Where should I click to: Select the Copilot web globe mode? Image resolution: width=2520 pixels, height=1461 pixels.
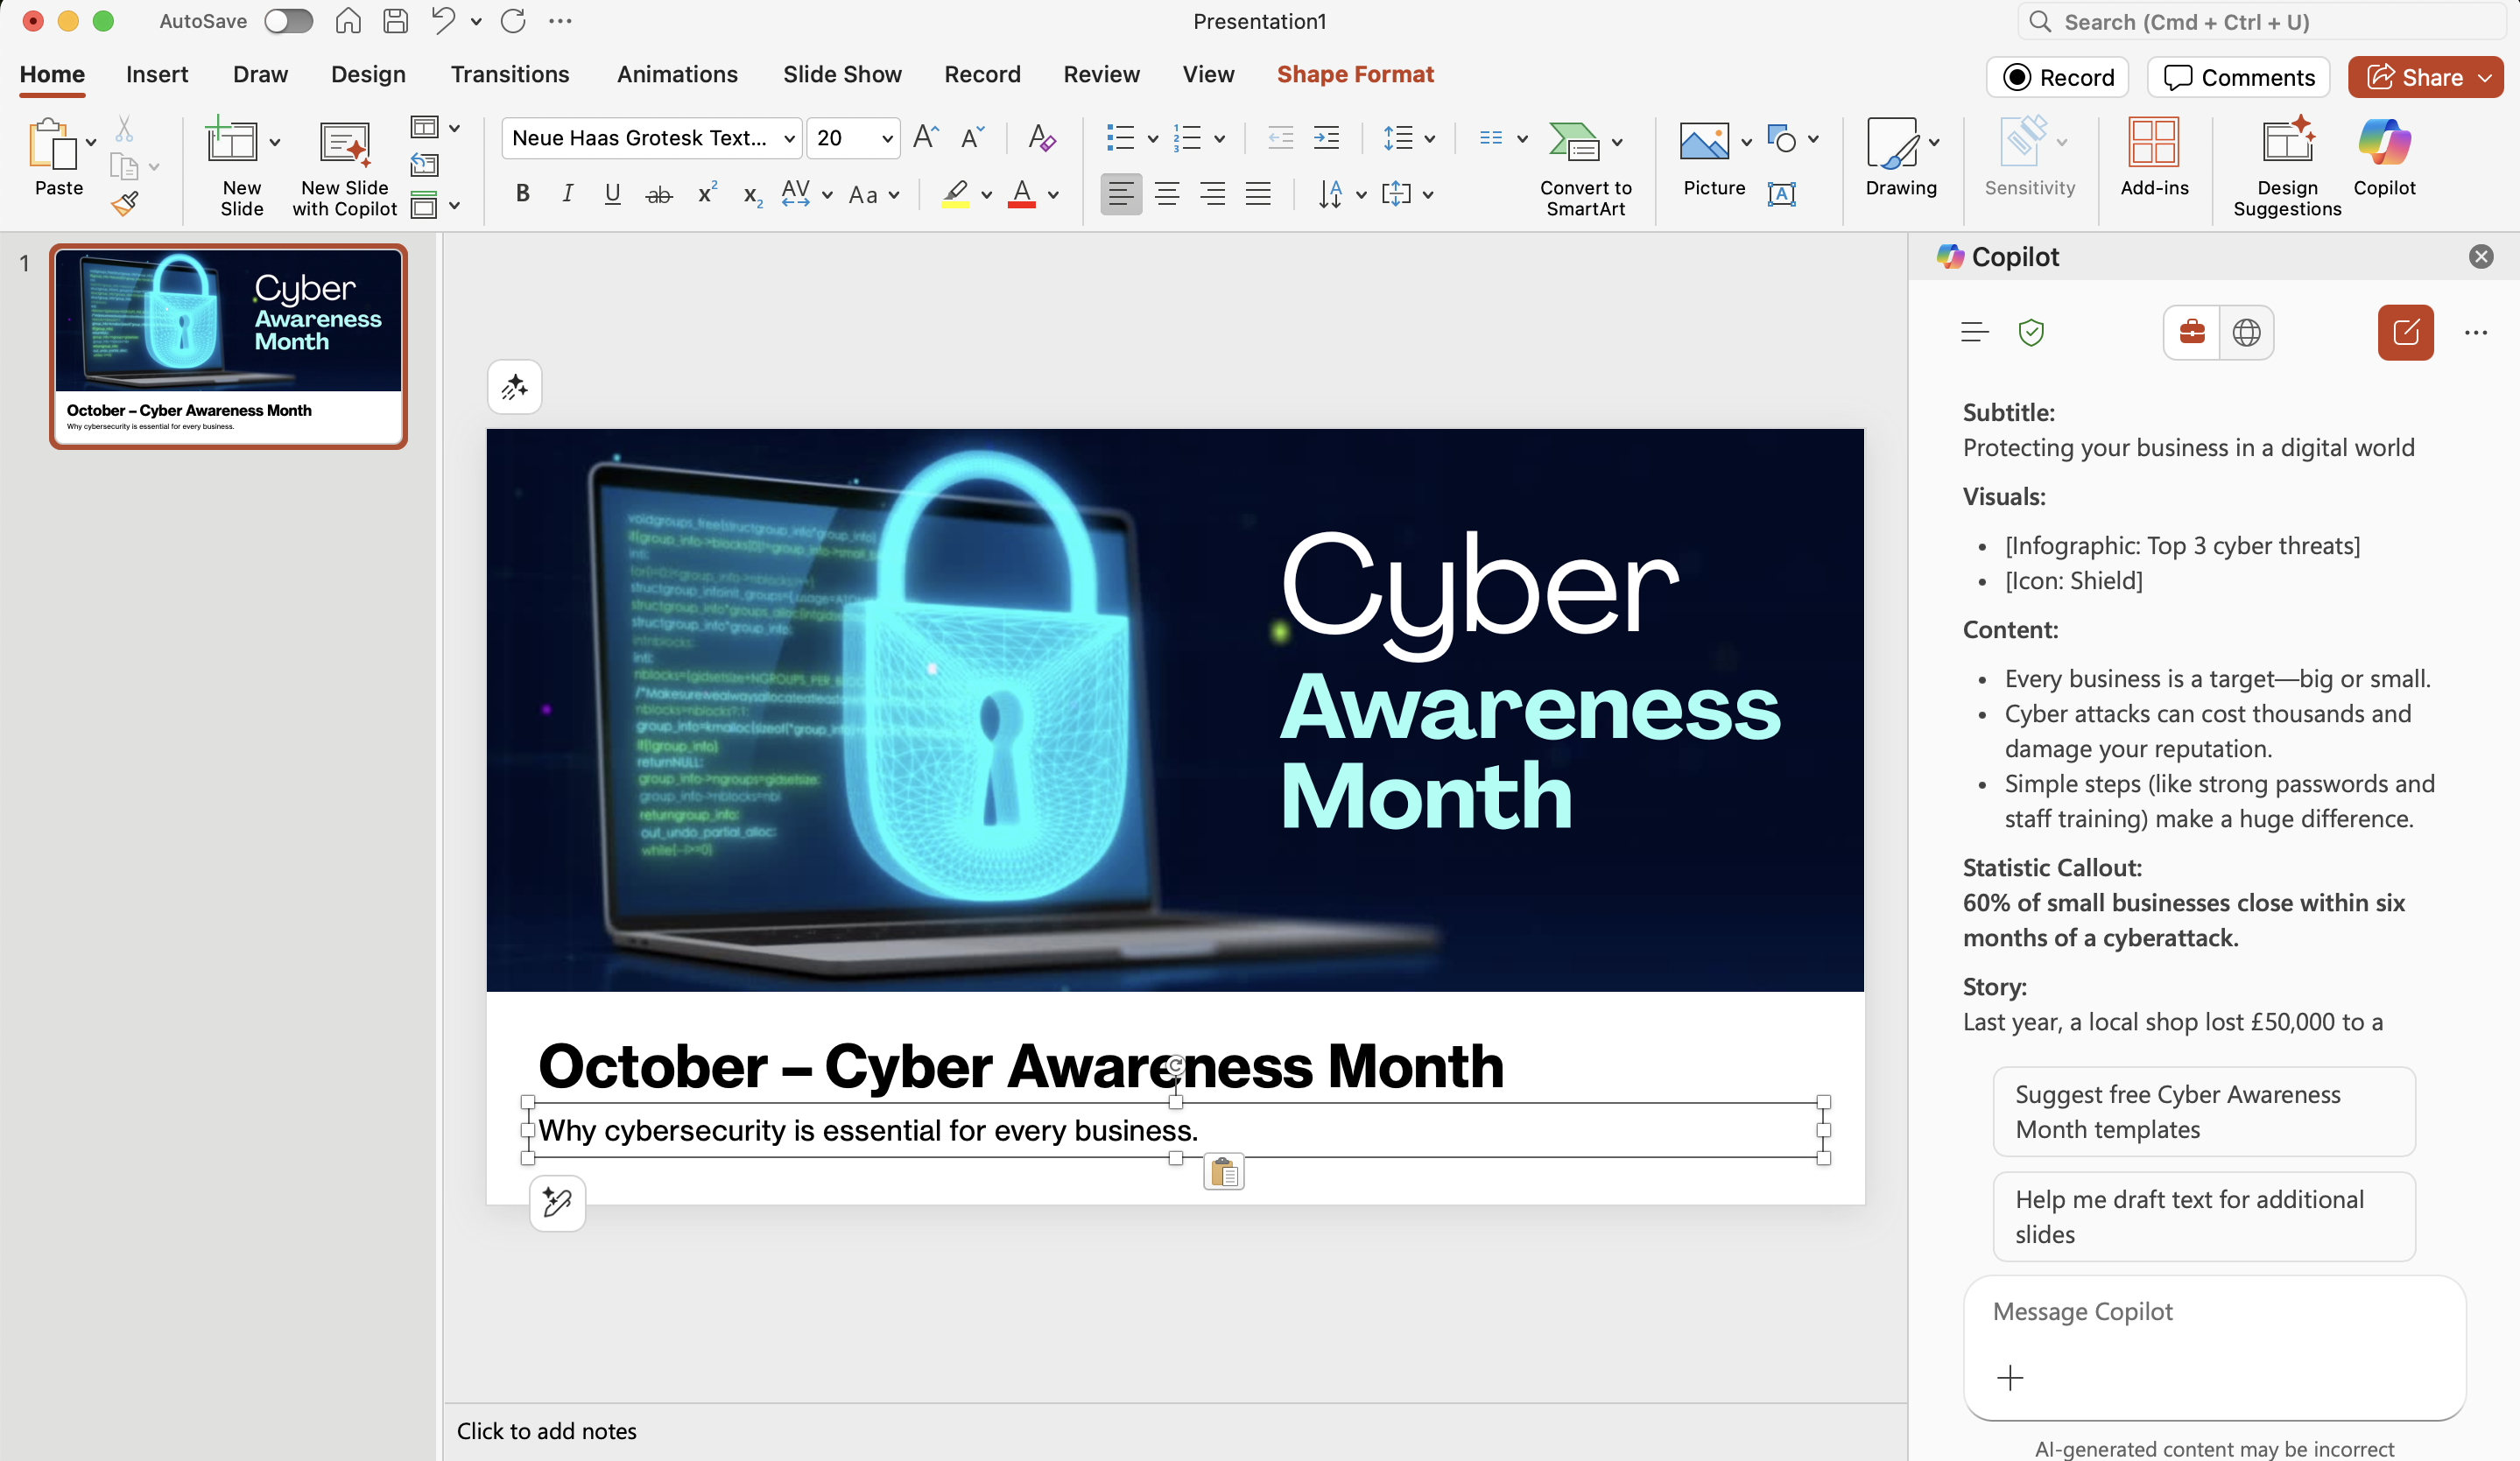point(2246,332)
